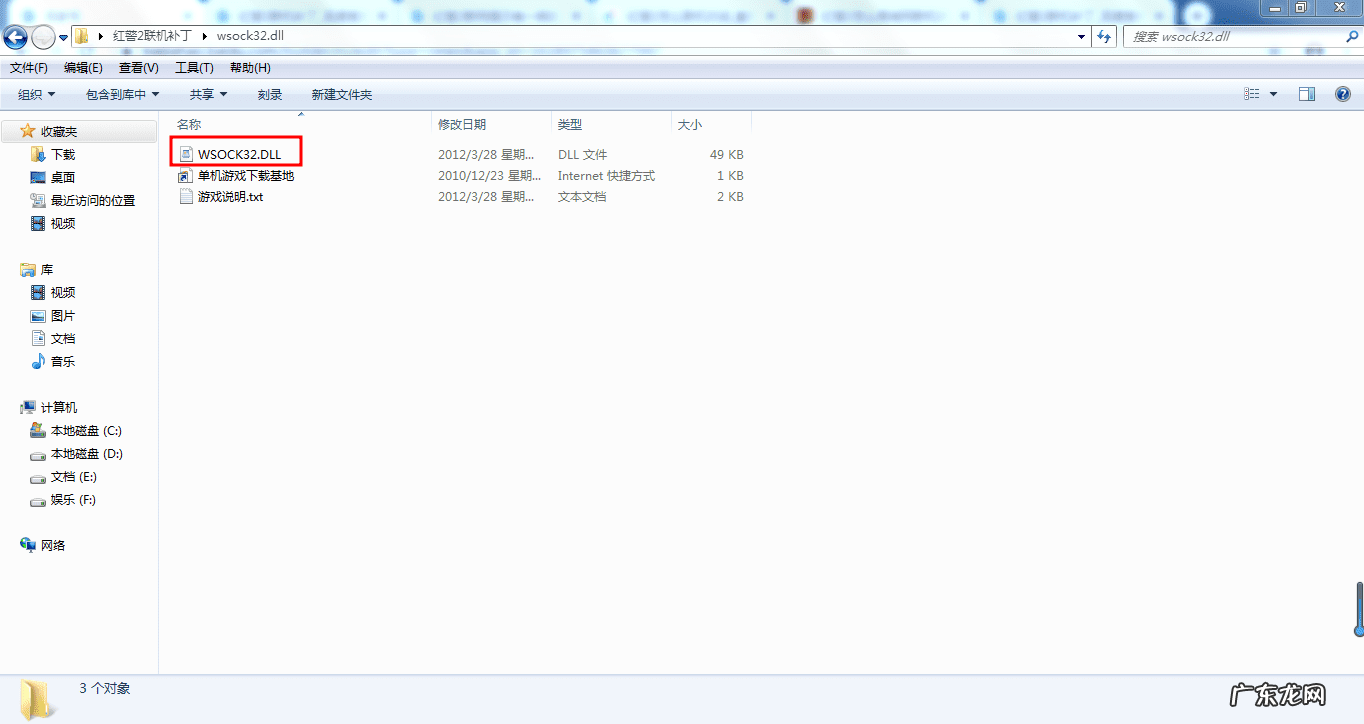Expand the 包含到库中 dropdown
Image resolution: width=1364 pixels, height=724 pixels.
pyautogui.click(x=122, y=94)
